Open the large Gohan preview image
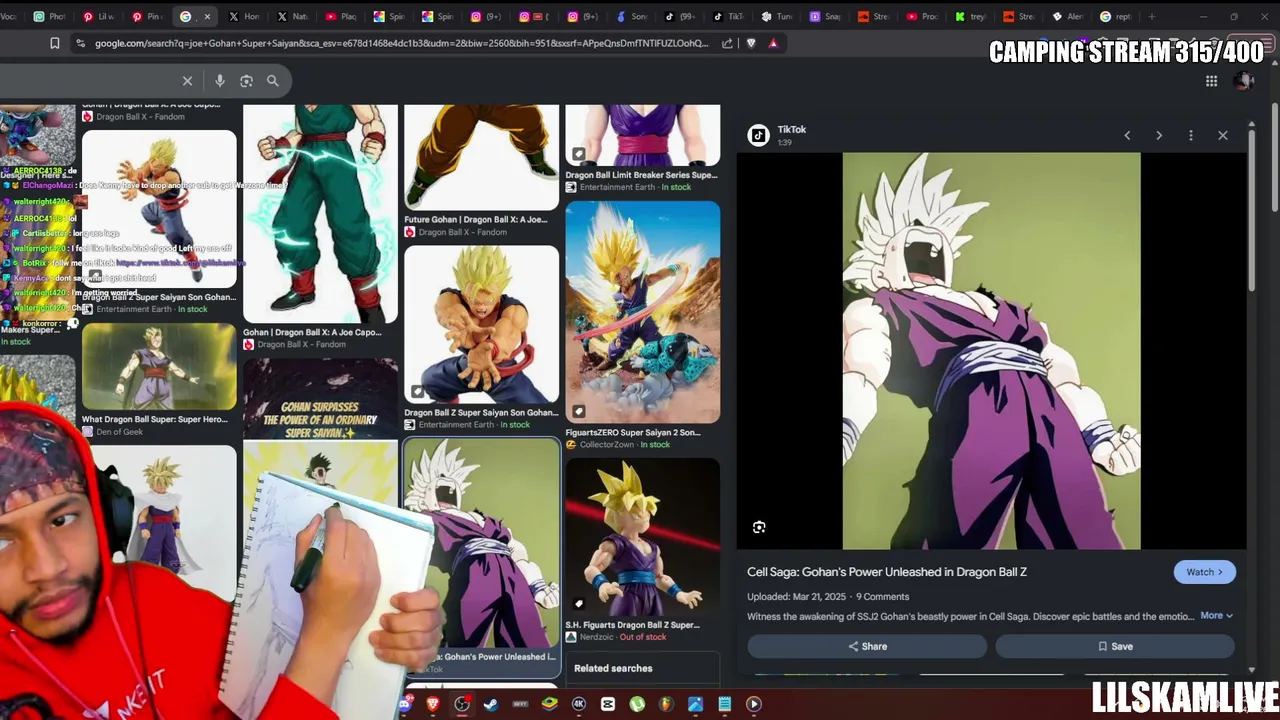1280x720 pixels. point(991,351)
